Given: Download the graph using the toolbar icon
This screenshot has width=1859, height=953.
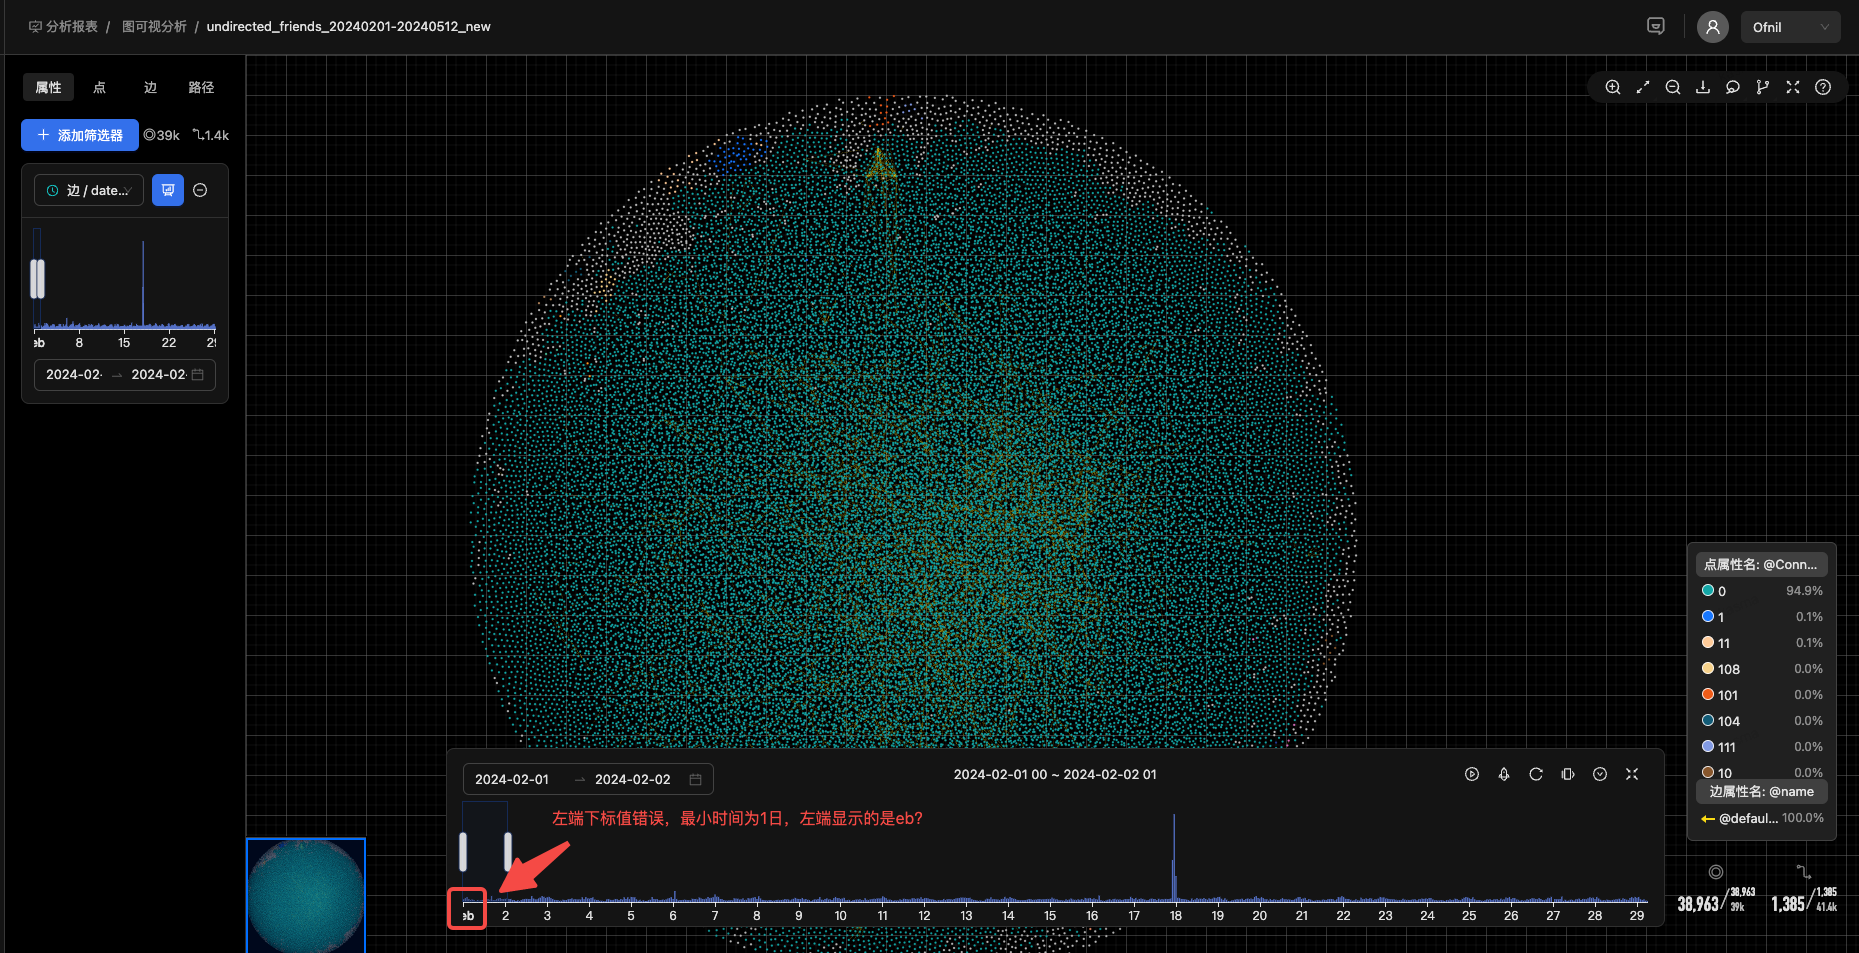Looking at the screenshot, I should 1703,87.
